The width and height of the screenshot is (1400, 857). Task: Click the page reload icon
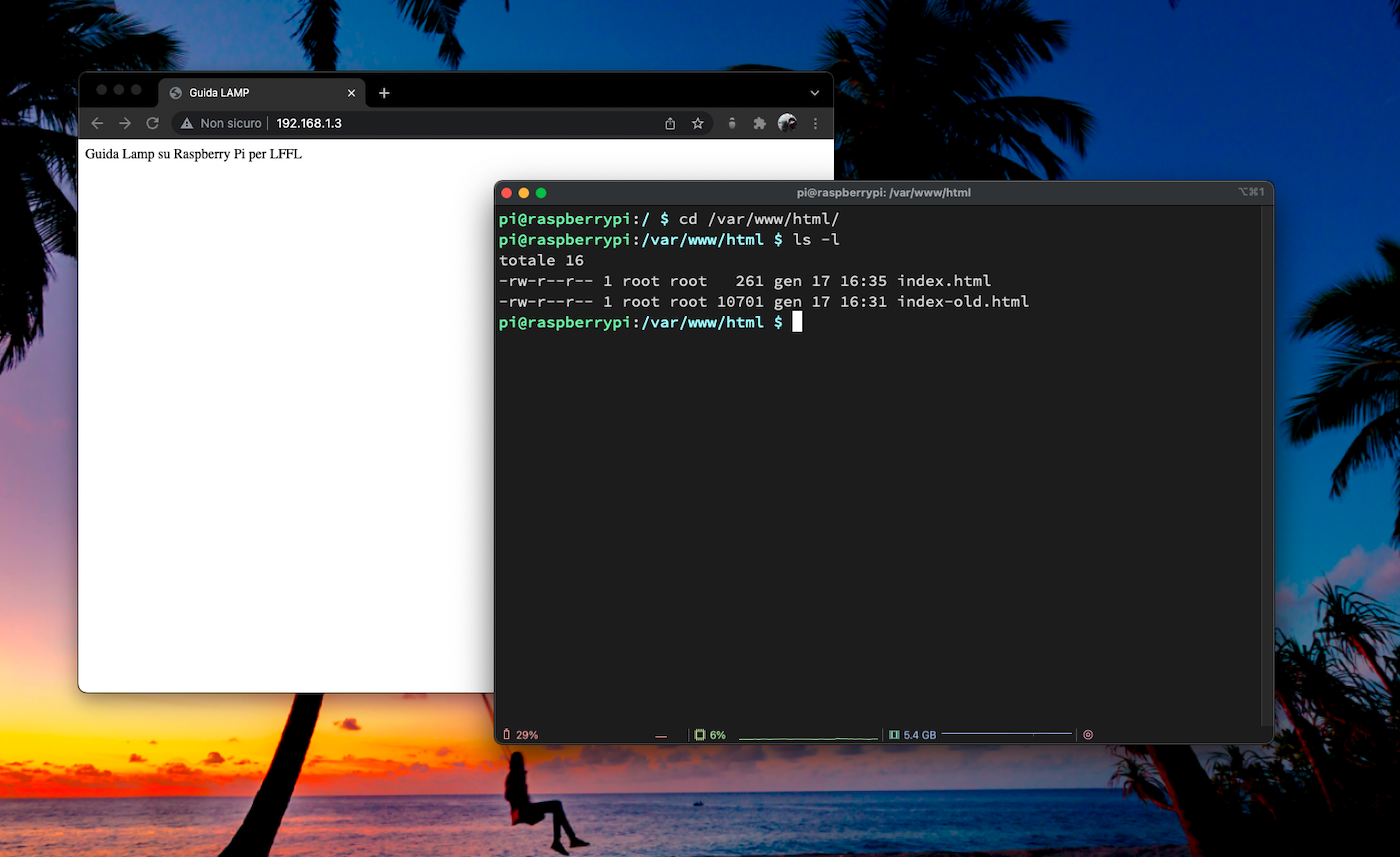(x=152, y=123)
